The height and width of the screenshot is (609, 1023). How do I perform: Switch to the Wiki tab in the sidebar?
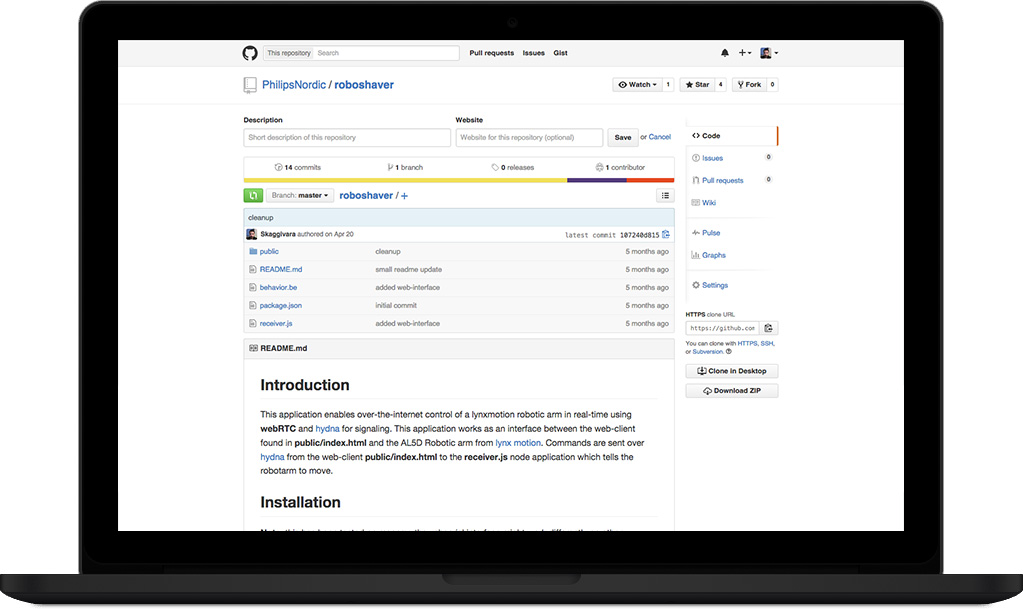tap(708, 203)
